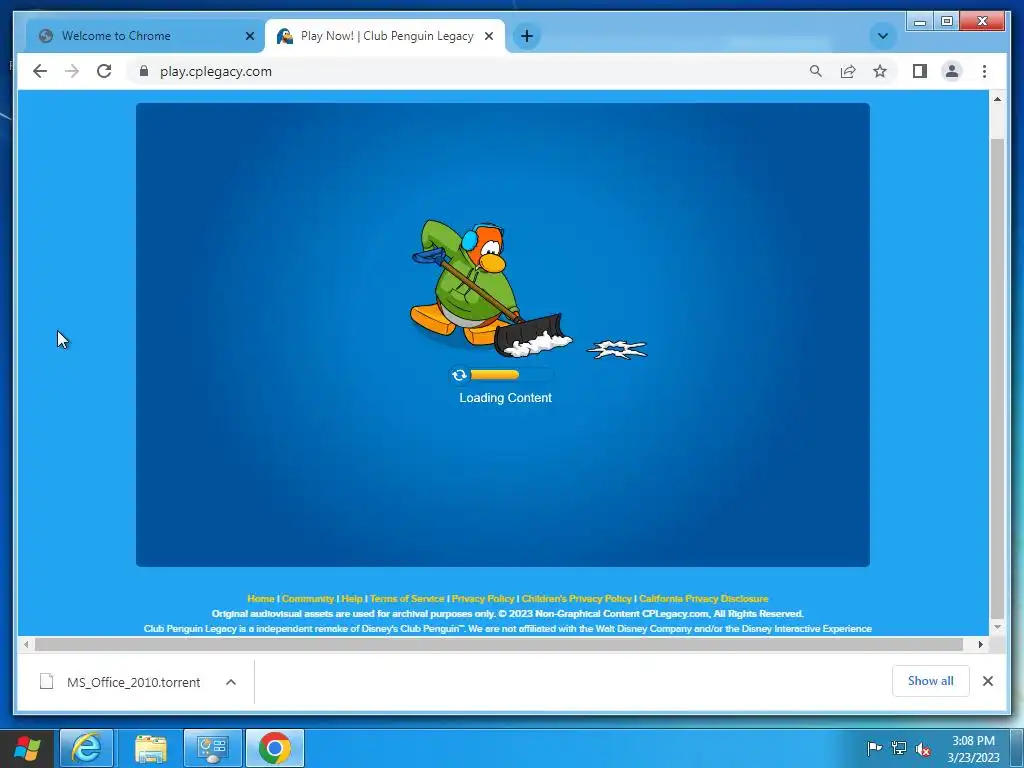
Task: Share this page using the share icon
Action: pos(848,71)
